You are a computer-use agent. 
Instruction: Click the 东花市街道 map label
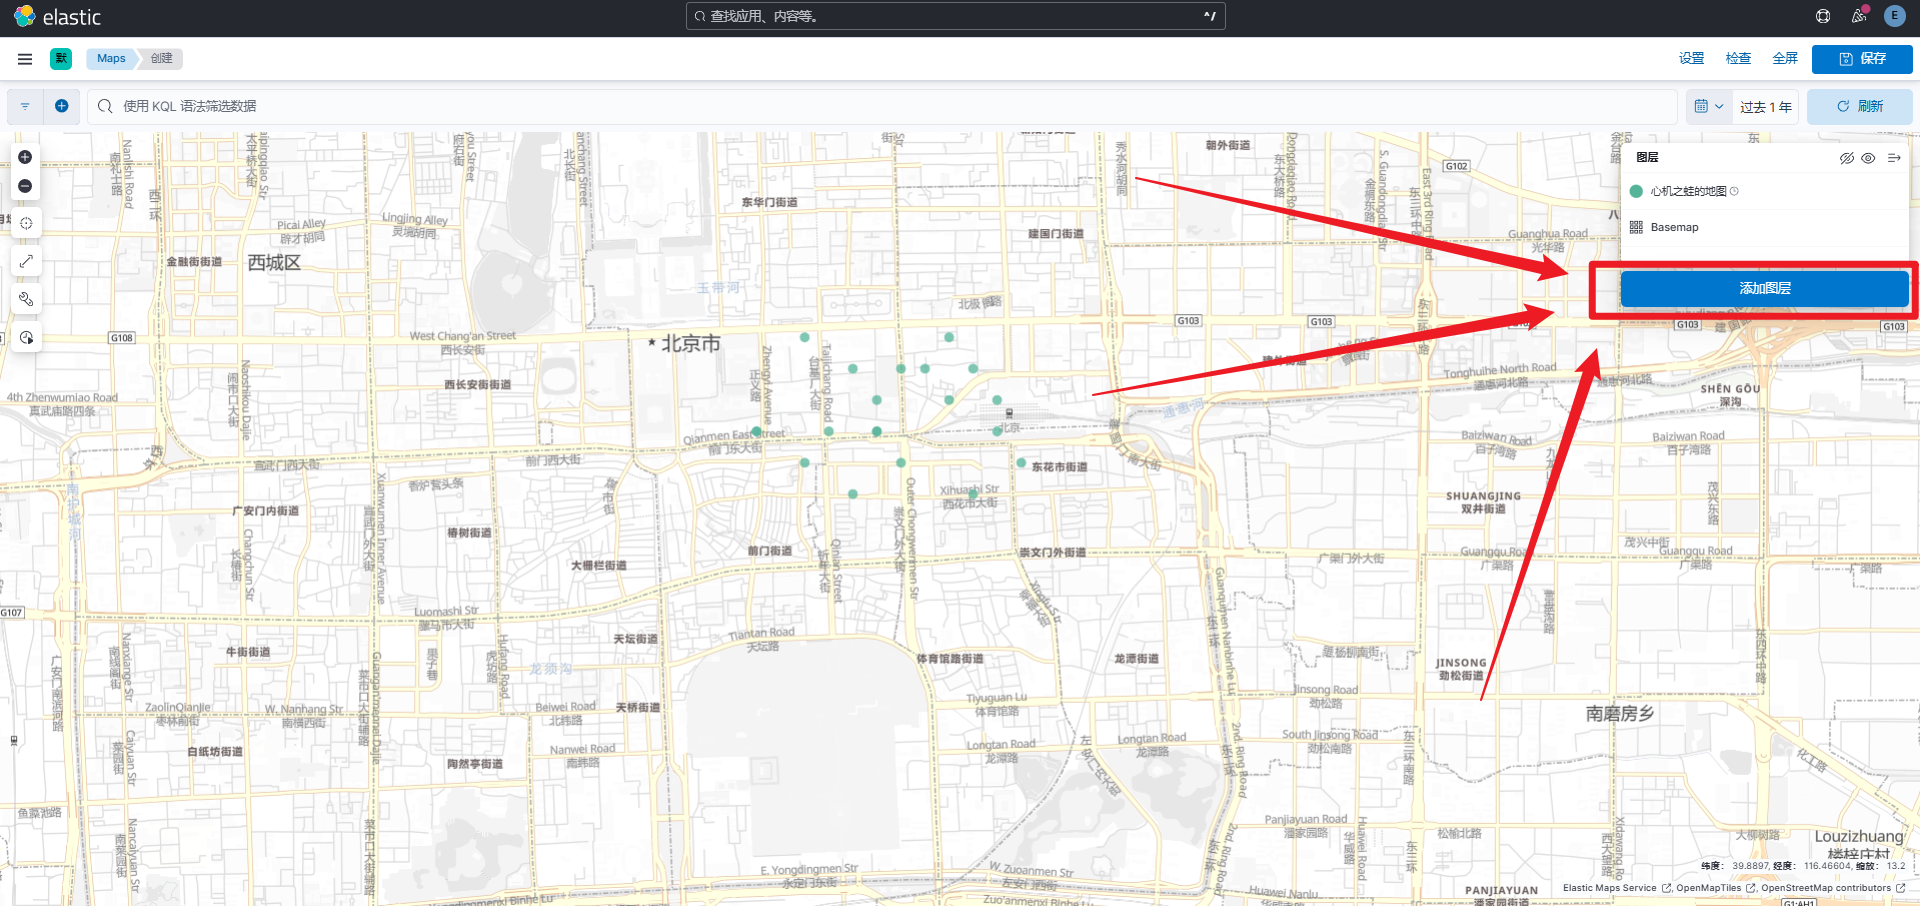[x=1059, y=467]
